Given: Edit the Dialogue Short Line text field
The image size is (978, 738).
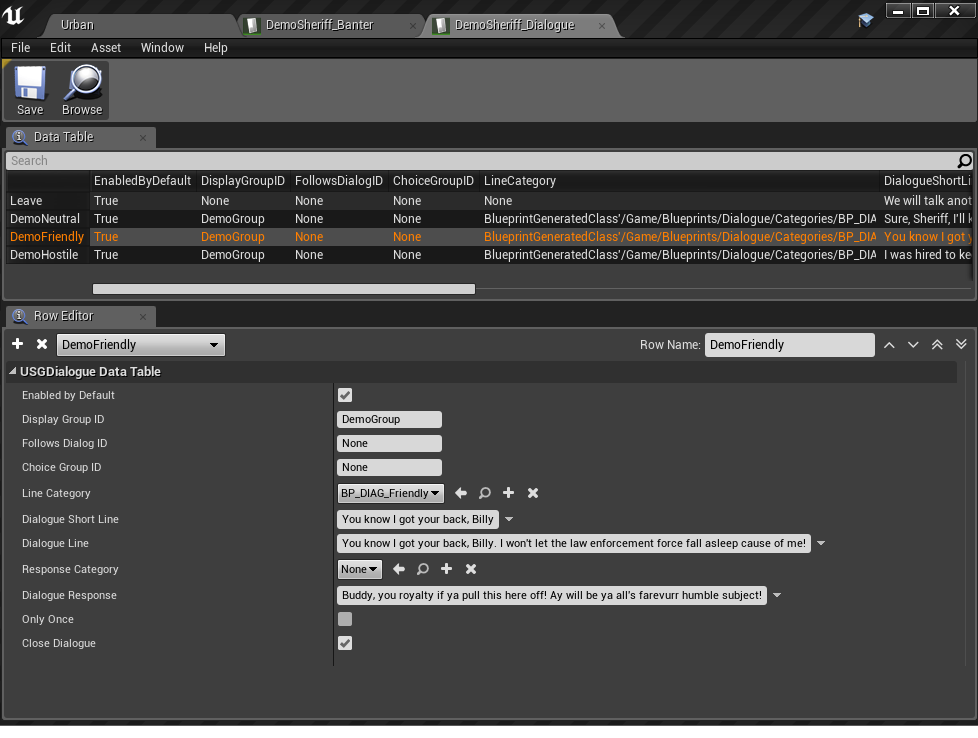Looking at the screenshot, I should (x=418, y=519).
